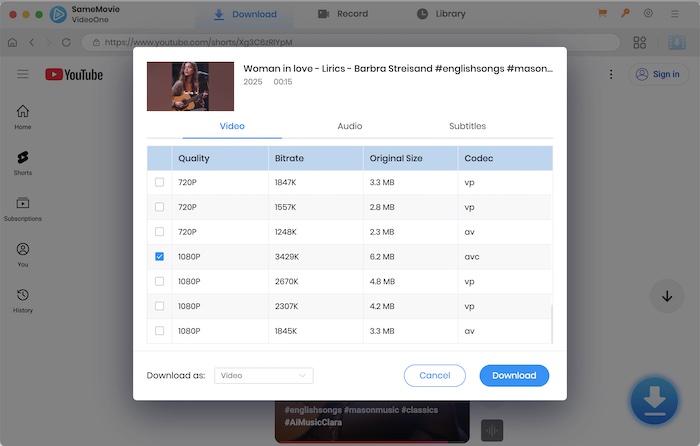Screen dimensions: 700x446
Task: Click the blue Download button in dialog
Action: [514, 375]
